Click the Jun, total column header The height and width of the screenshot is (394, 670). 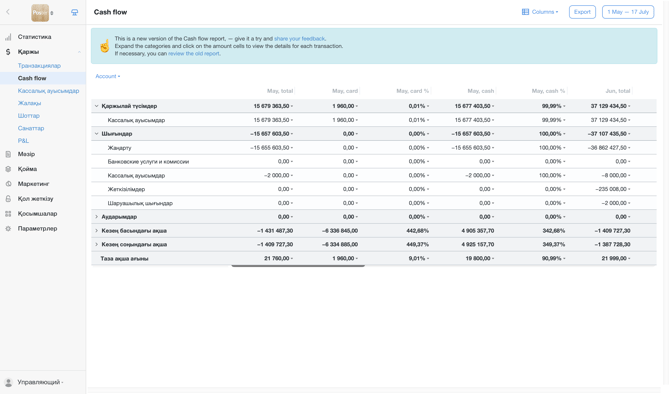(617, 91)
